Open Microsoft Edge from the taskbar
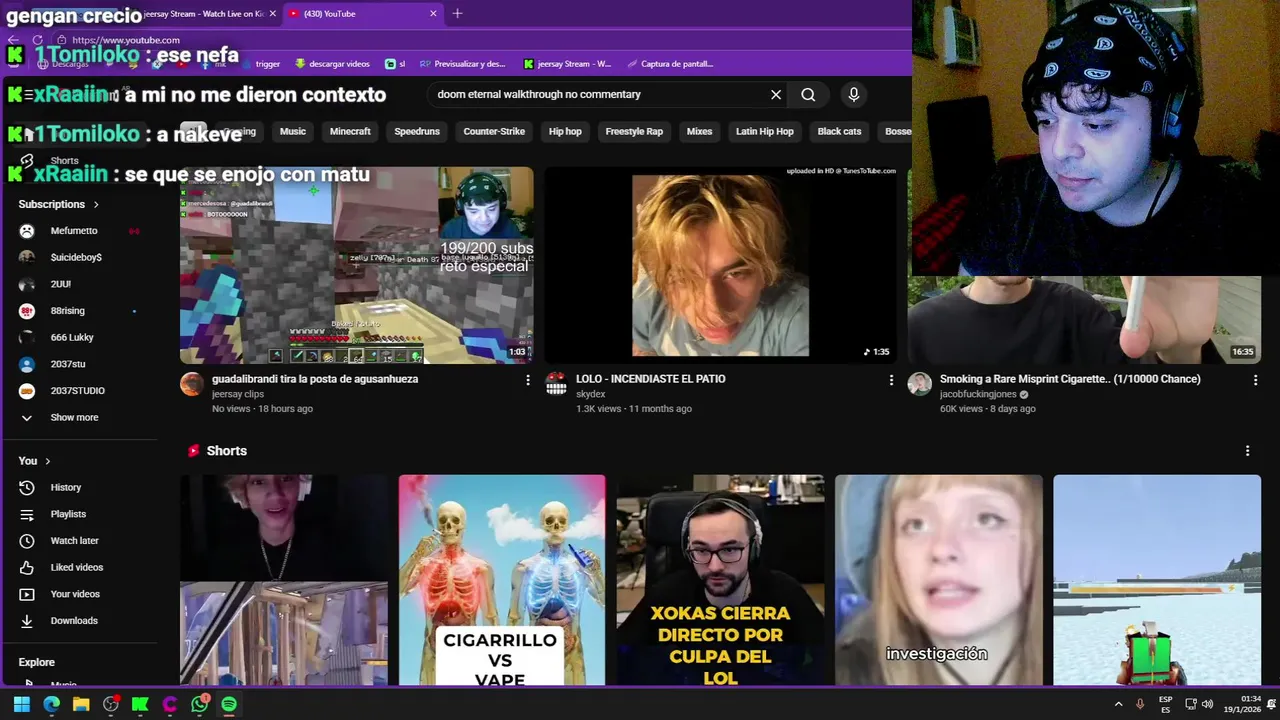This screenshot has height=720, width=1280. (x=51, y=704)
